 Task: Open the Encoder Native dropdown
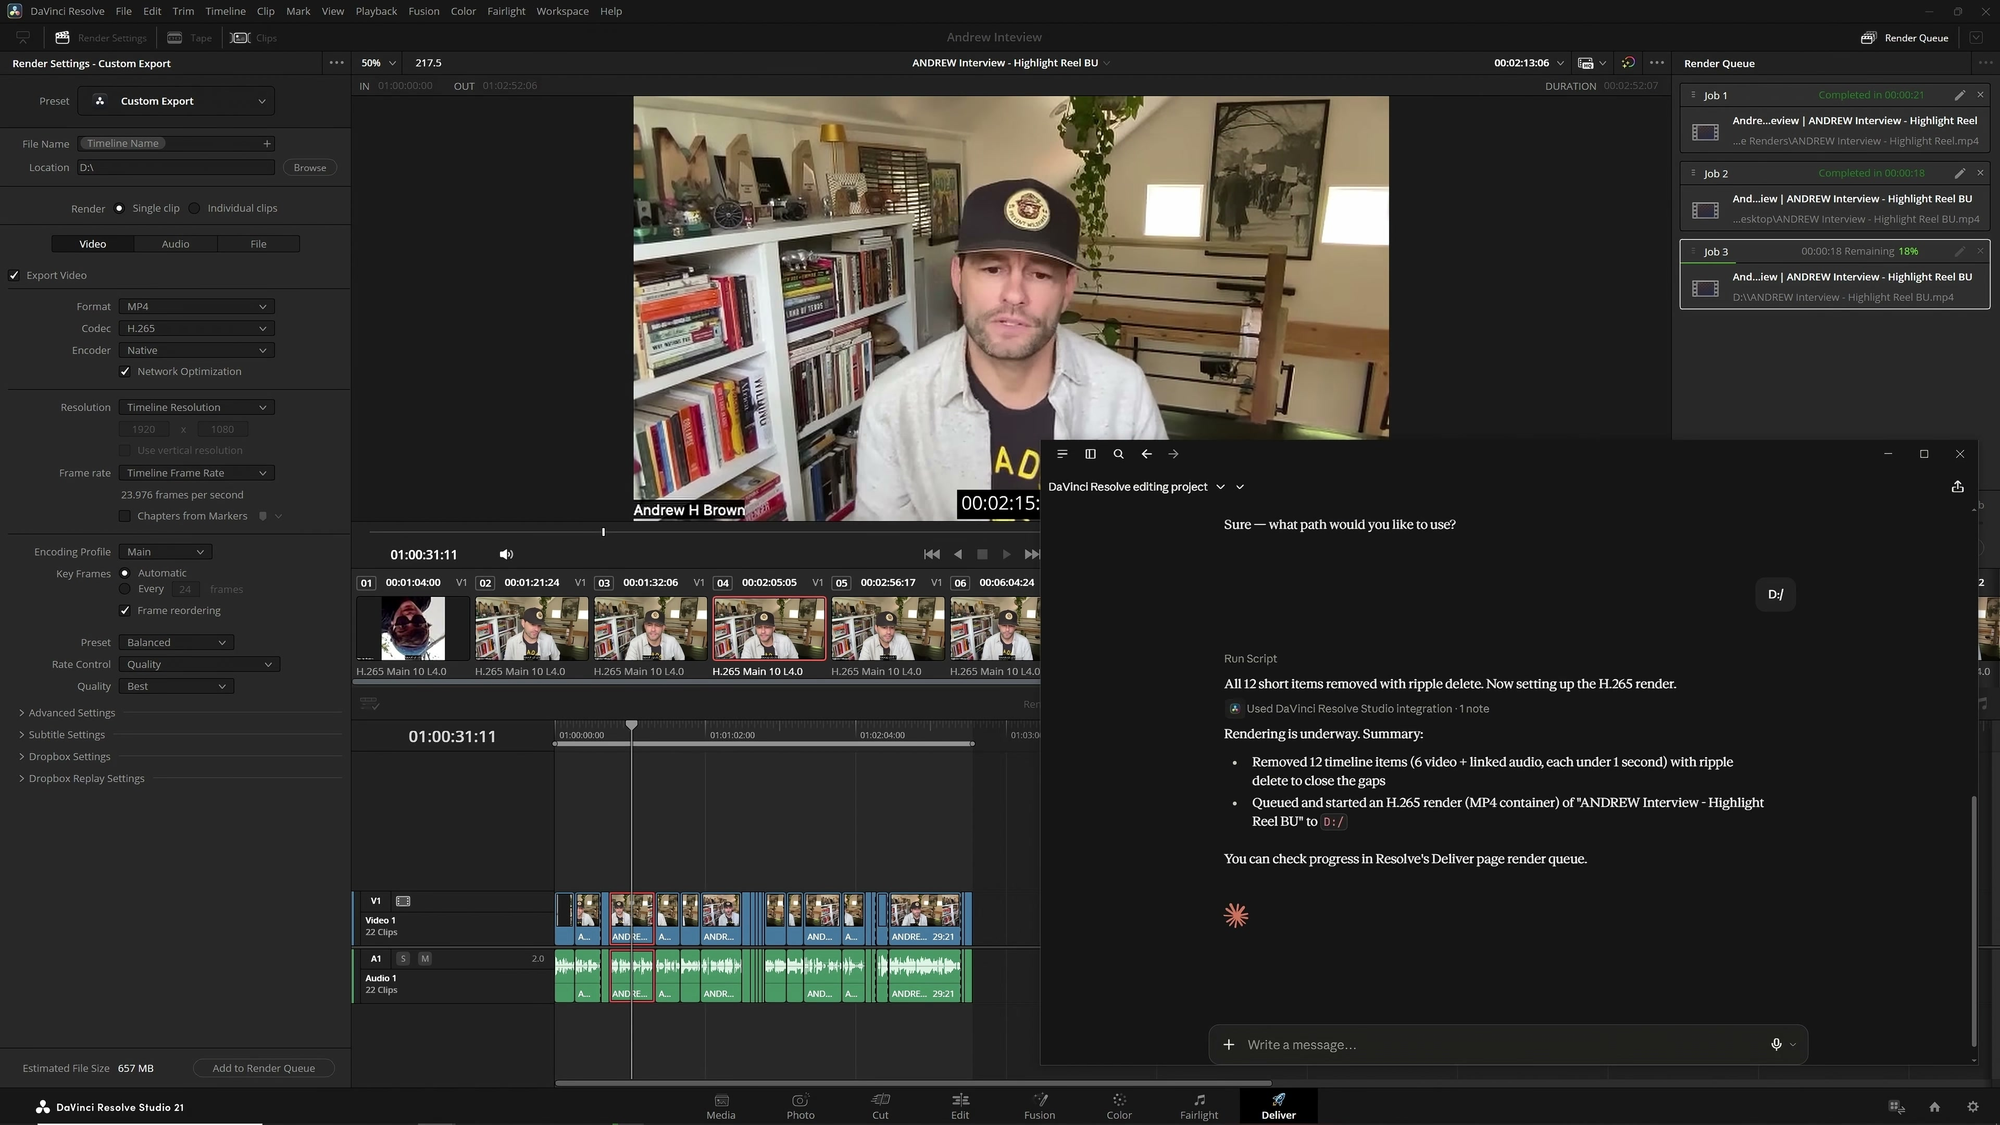(x=196, y=350)
